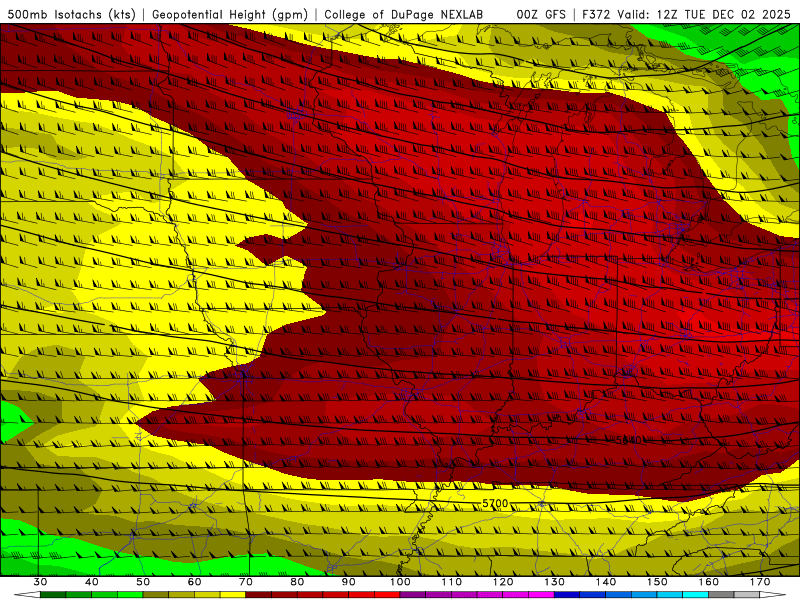The height and width of the screenshot is (600, 800).
Task: Click the 110 value on the color scale
Action: (452, 582)
